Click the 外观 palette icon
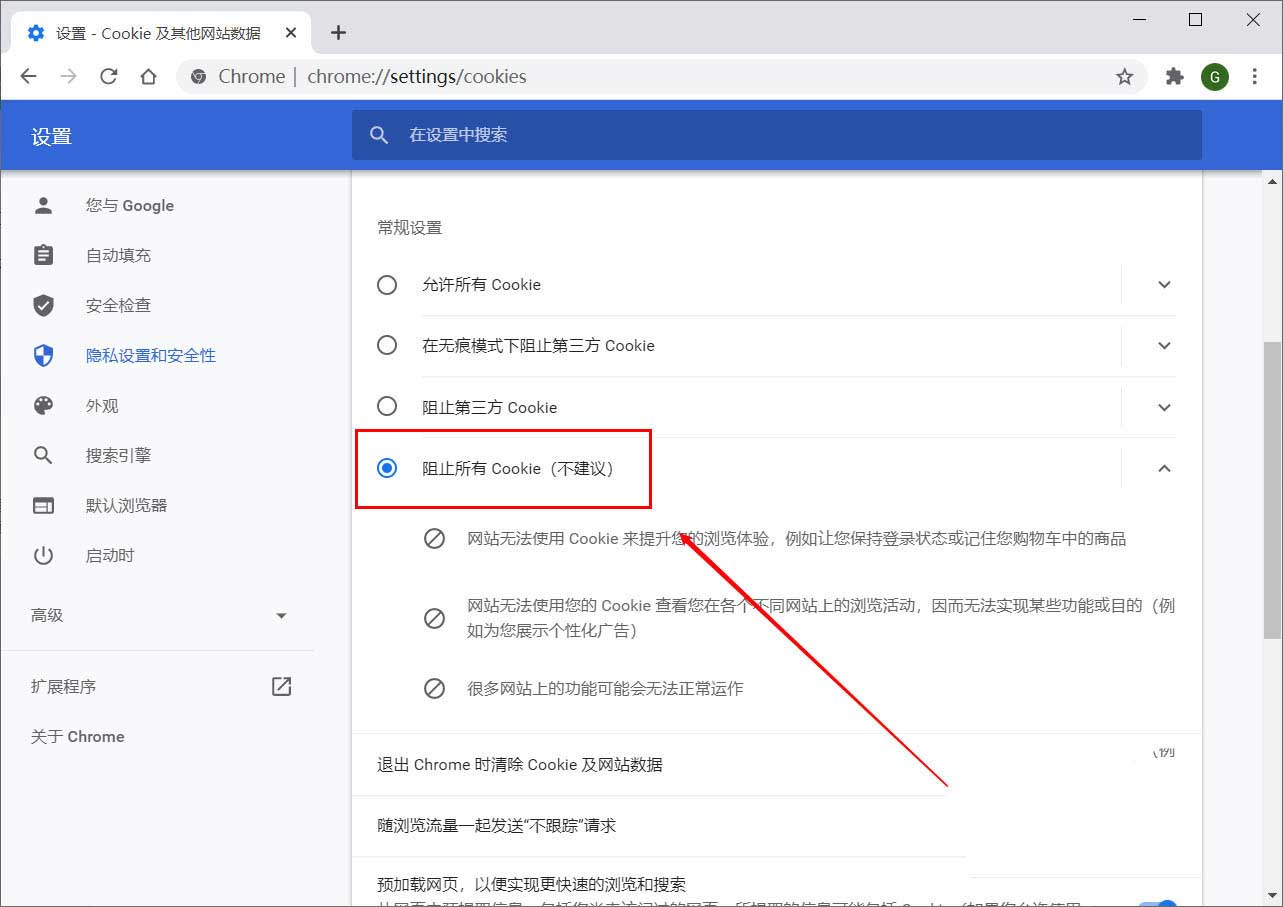Image resolution: width=1283 pixels, height=907 pixels. click(x=43, y=405)
